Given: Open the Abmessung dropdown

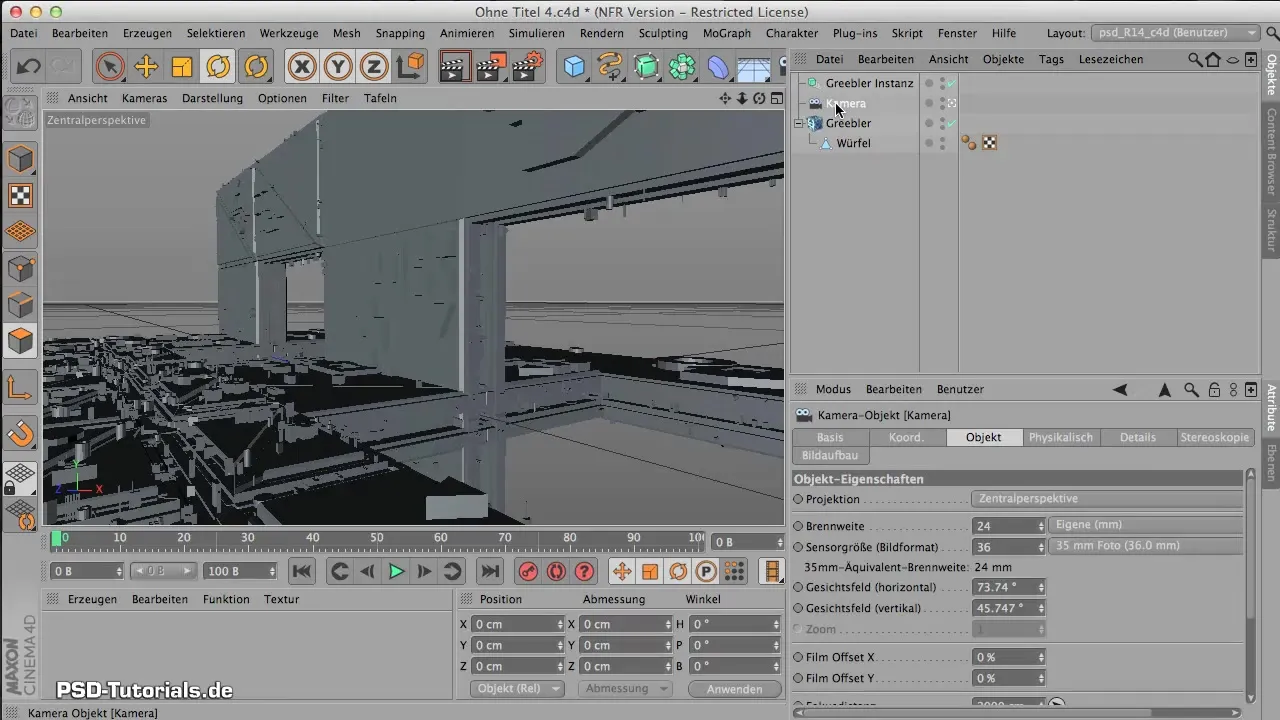Looking at the screenshot, I should tap(626, 689).
